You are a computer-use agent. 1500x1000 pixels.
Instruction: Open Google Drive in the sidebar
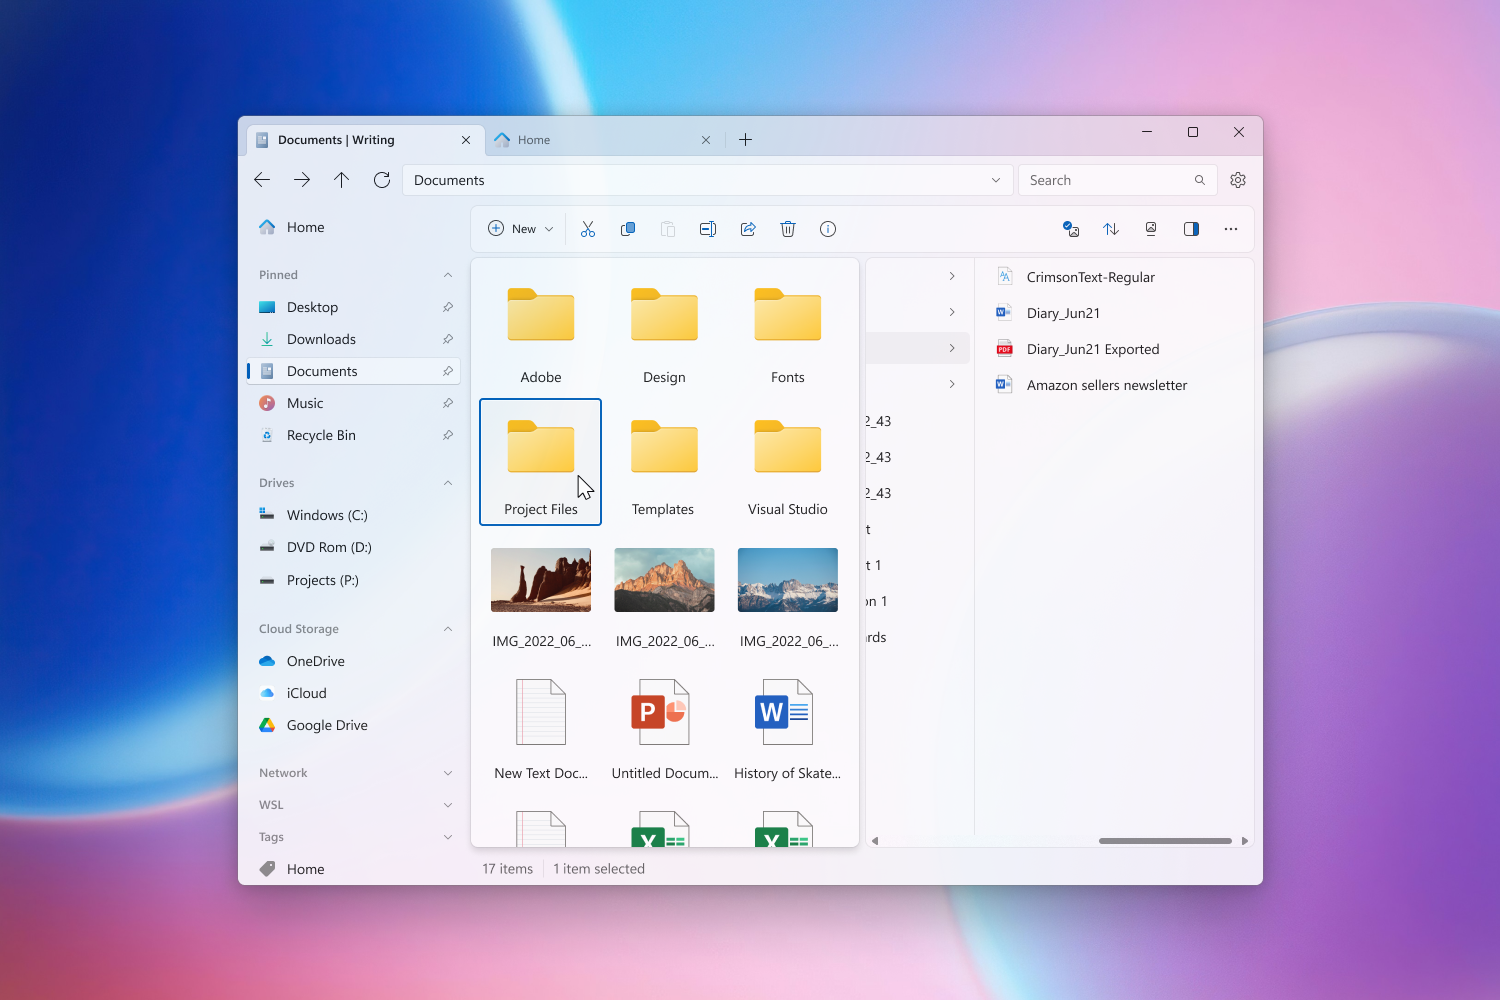326,725
